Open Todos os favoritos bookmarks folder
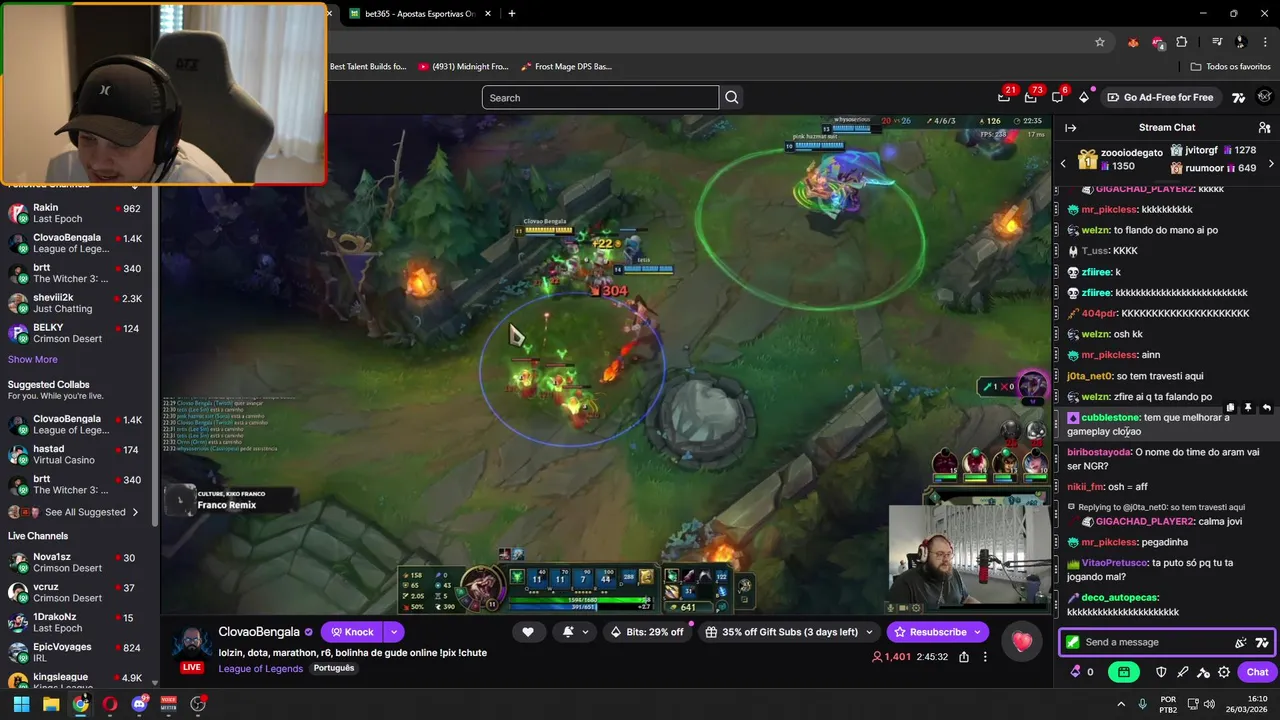The height and width of the screenshot is (720, 1280). pos(1230,67)
